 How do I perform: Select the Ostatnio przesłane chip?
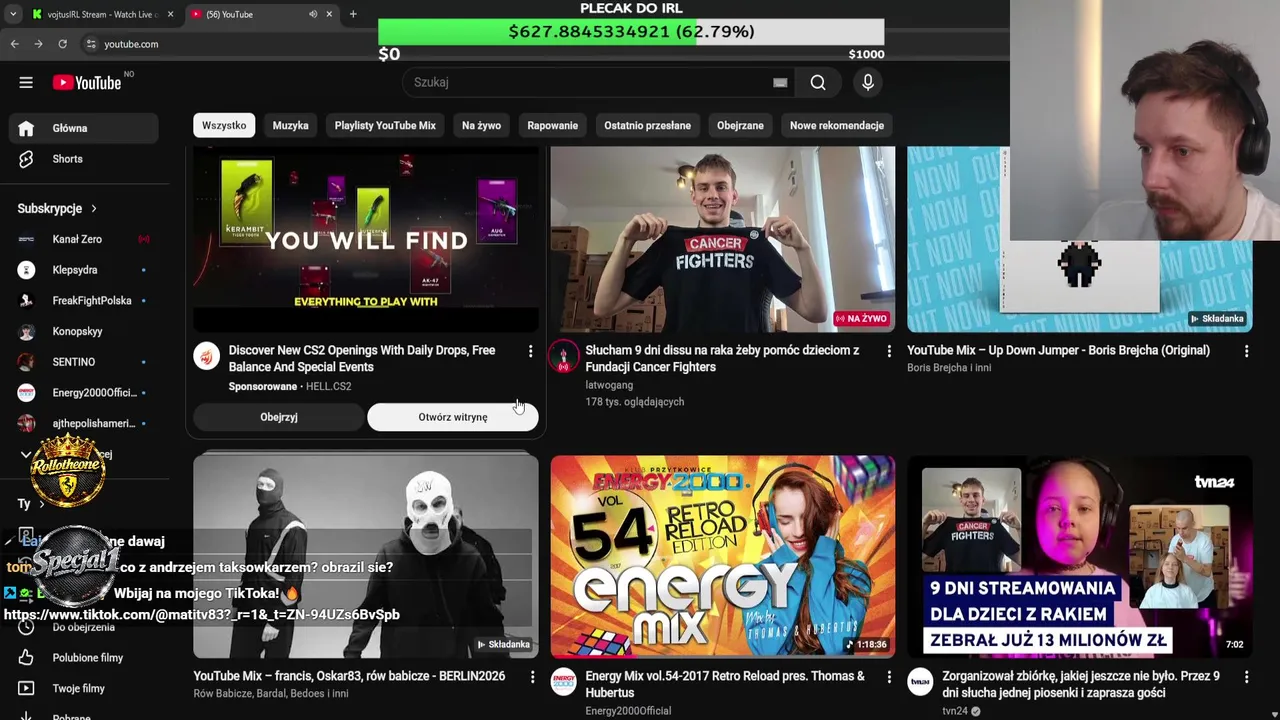[x=647, y=126]
